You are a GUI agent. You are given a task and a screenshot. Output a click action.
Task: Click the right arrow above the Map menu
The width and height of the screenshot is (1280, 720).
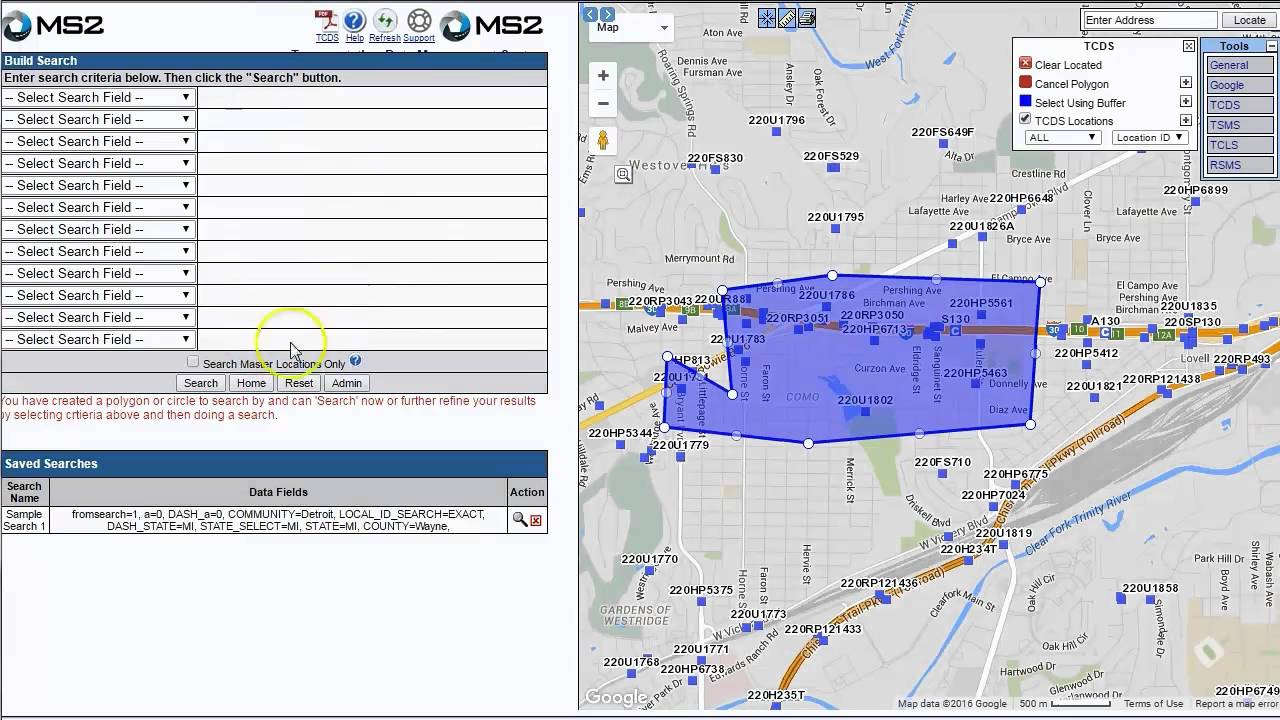607,13
